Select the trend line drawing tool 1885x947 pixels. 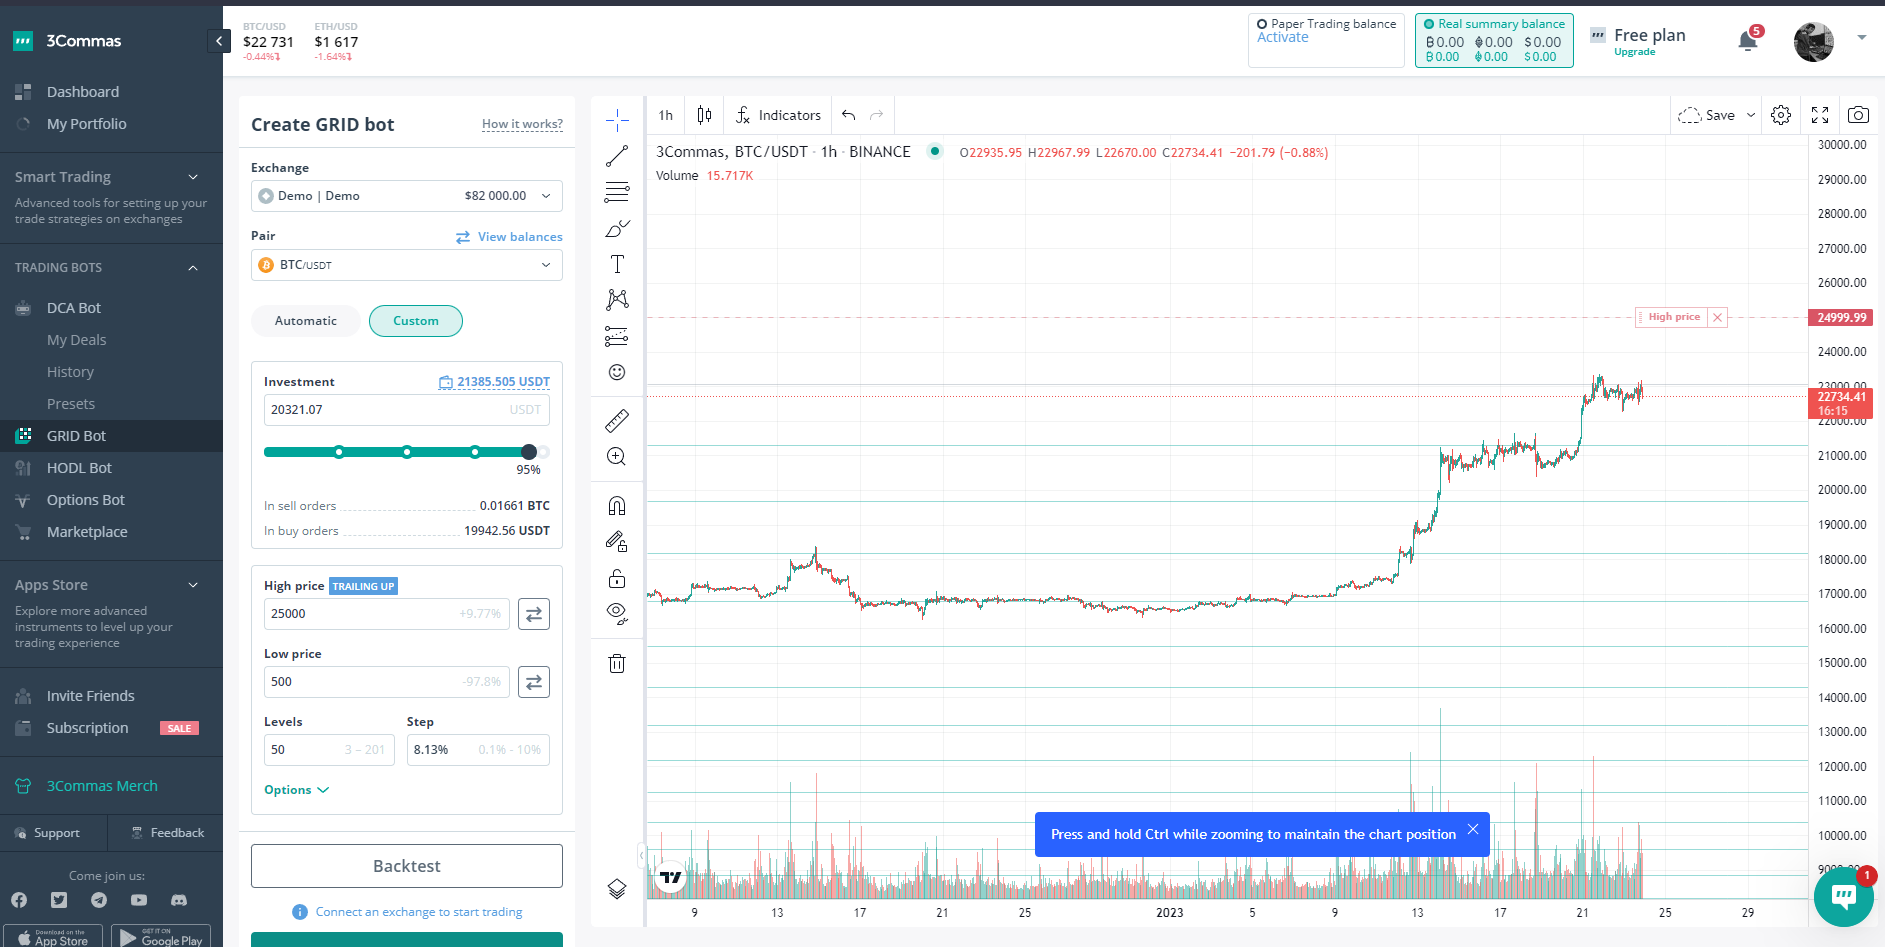coord(617,156)
